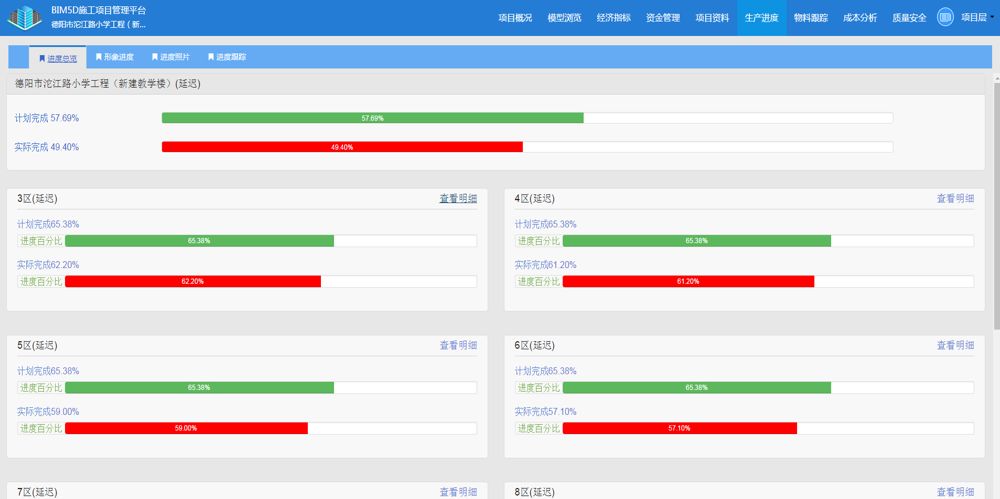Open the 项目层 dropdown menu
Screen dimensions: 1000x499
pos(977,18)
